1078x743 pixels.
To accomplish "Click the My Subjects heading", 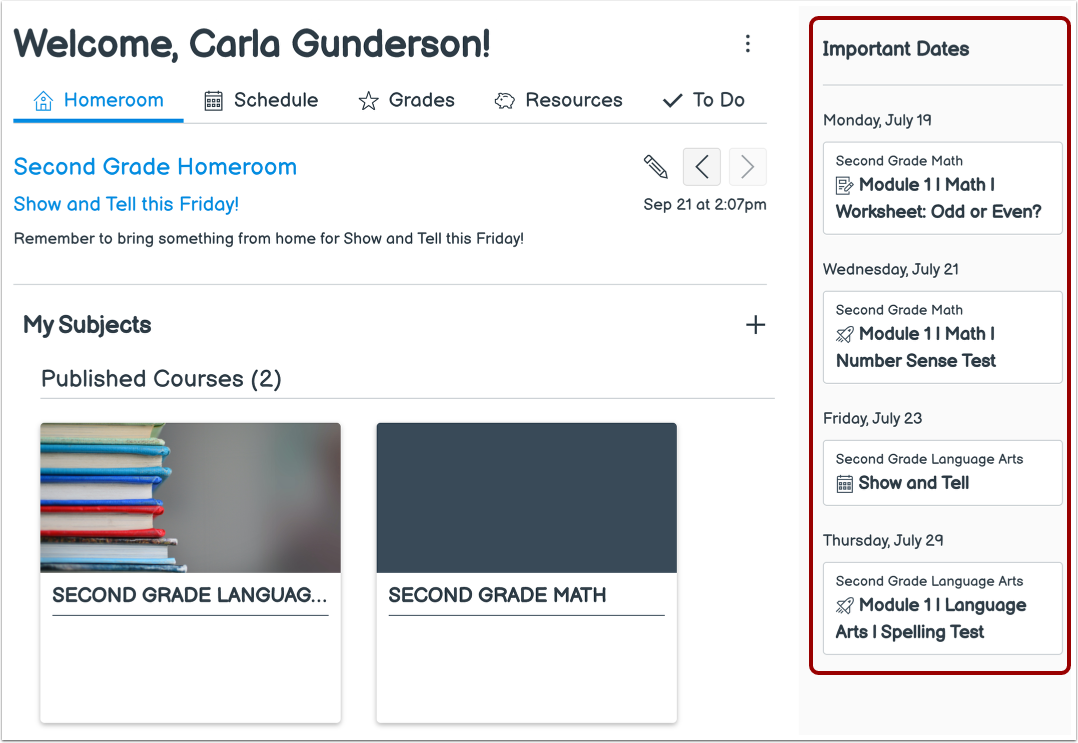I will [x=87, y=324].
